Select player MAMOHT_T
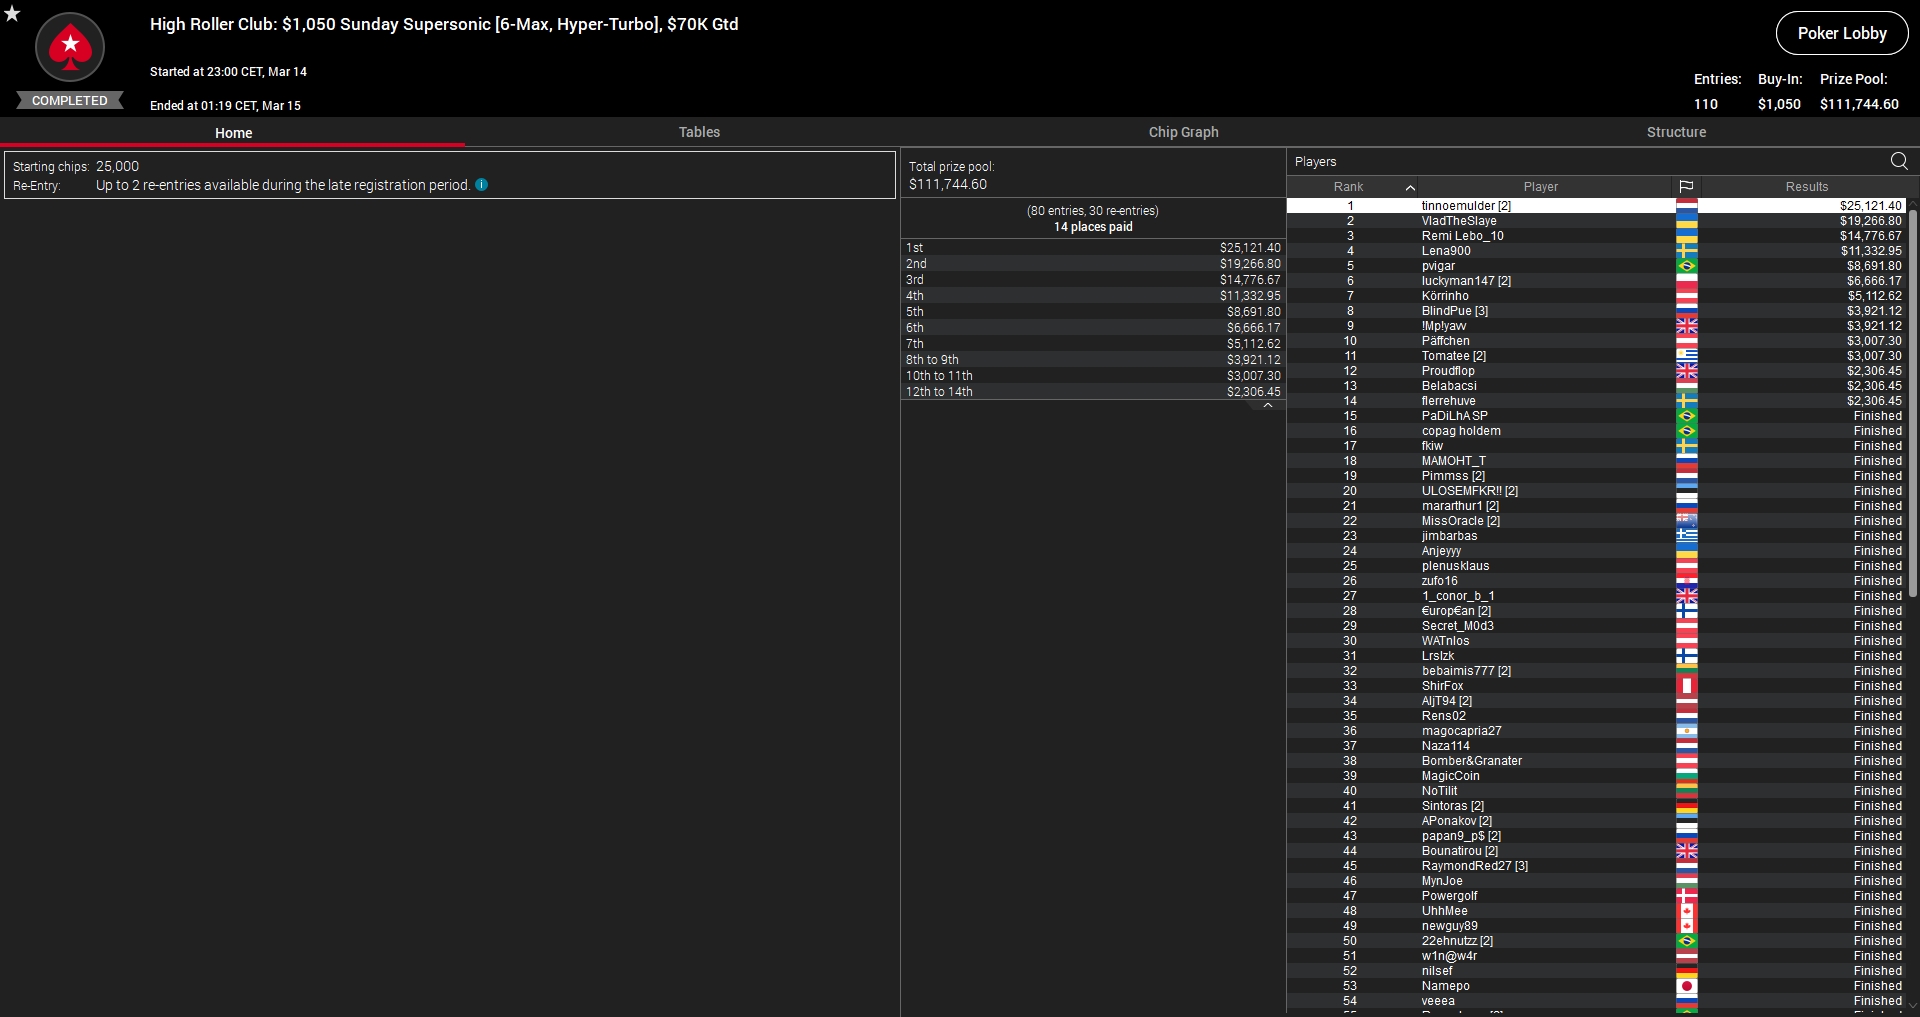The image size is (1920, 1017). 1597,461
